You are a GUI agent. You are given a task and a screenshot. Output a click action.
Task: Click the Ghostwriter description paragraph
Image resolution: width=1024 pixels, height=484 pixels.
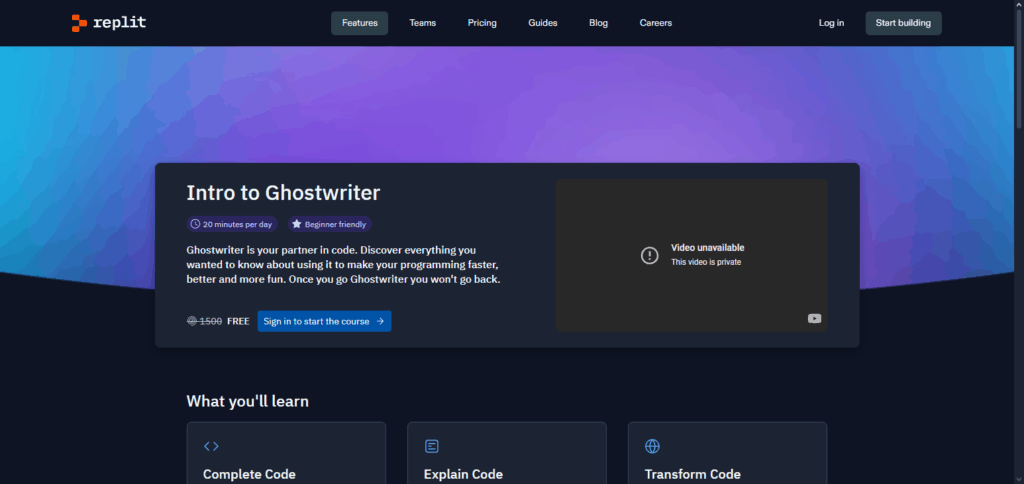tap(344, 265)
